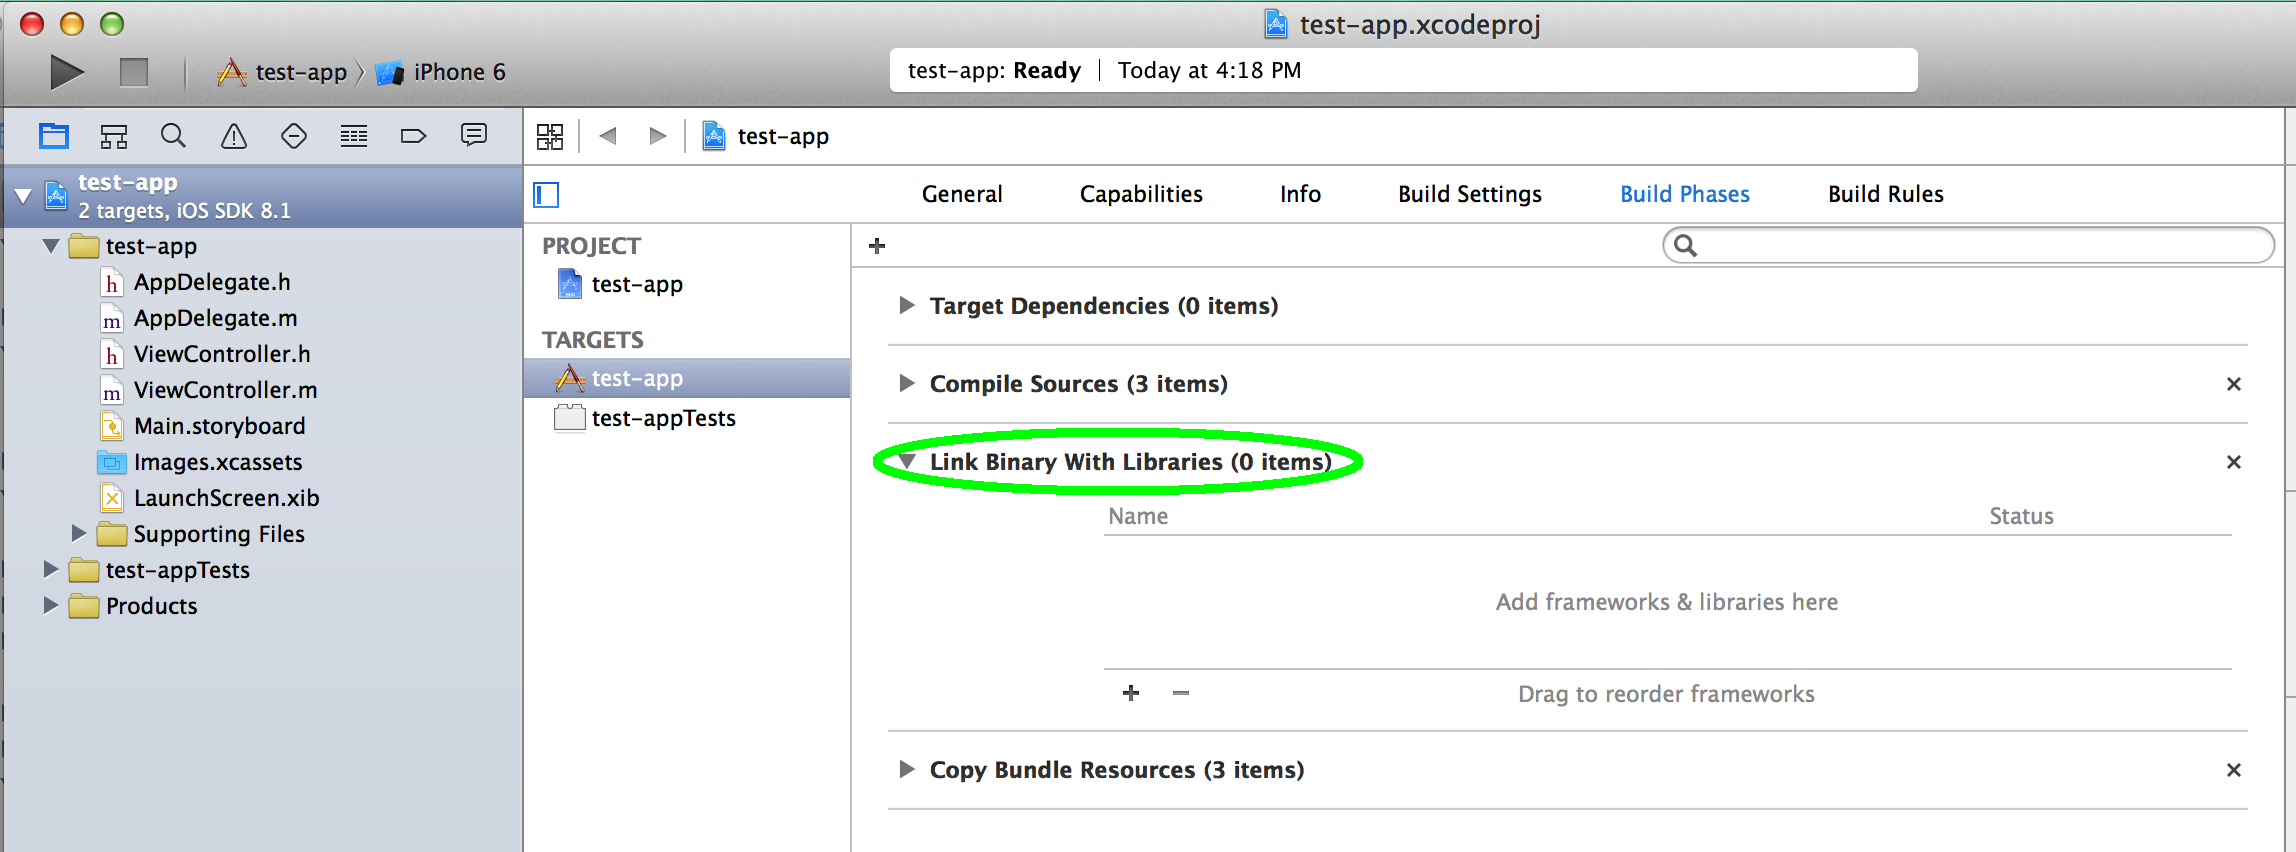Expand Compile Sources section

click(907, 383)
